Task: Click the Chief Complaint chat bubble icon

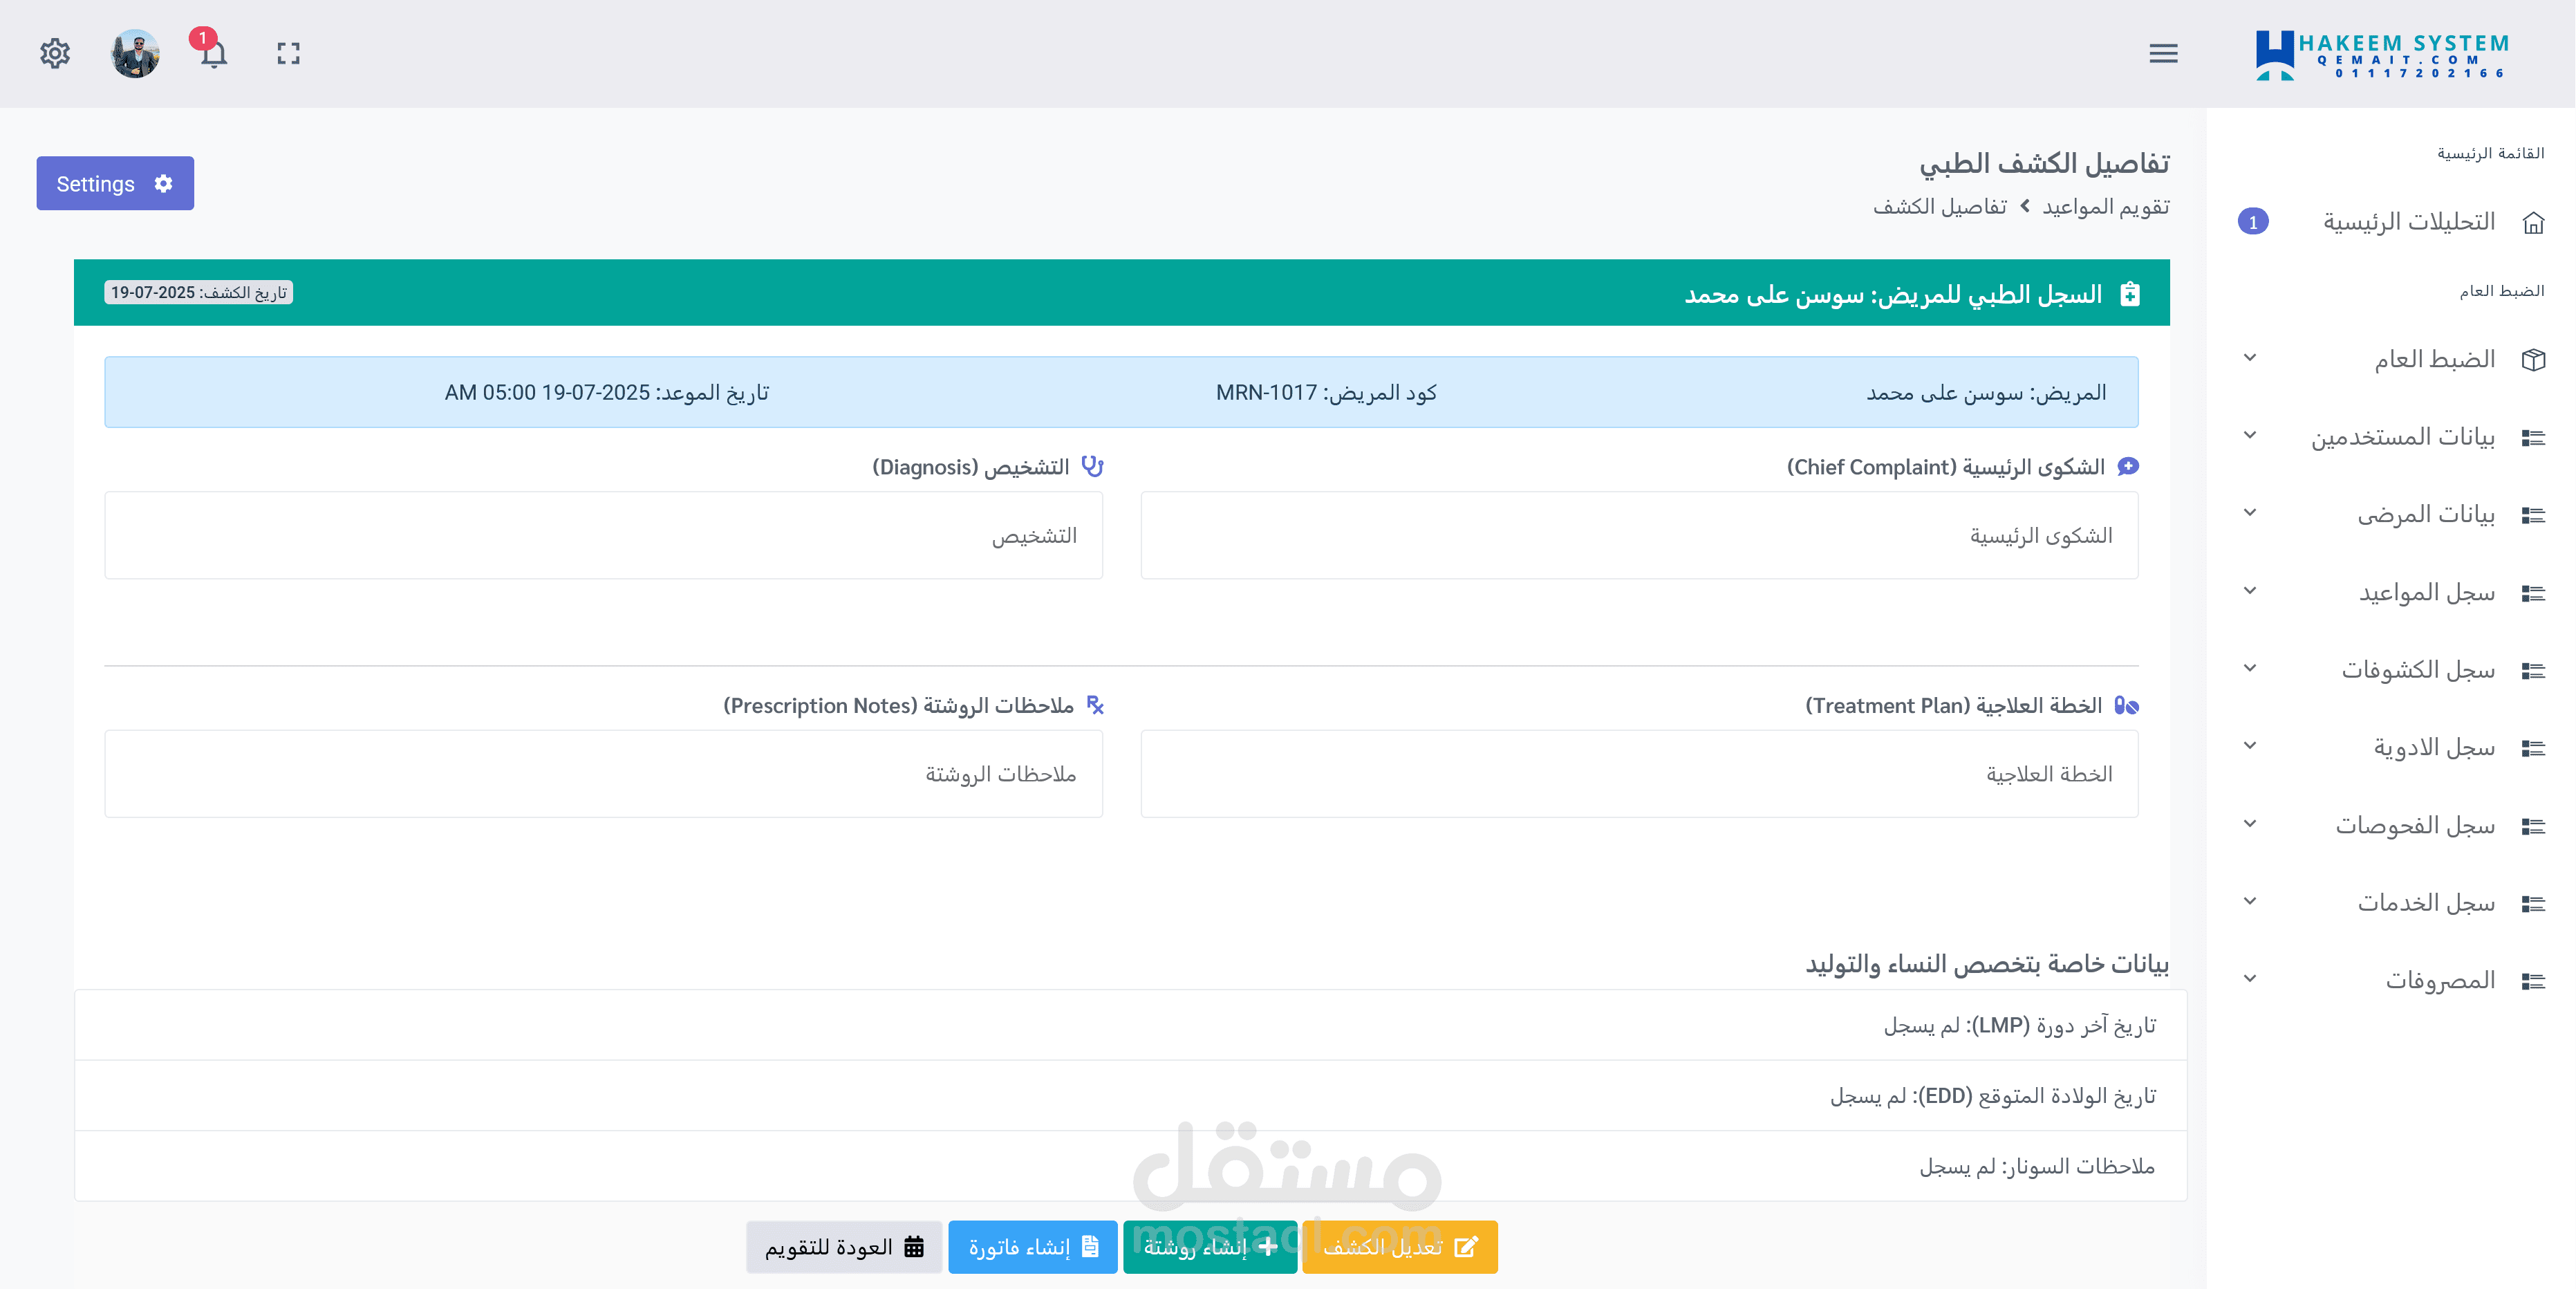Action: click(x=2128, y=467)
